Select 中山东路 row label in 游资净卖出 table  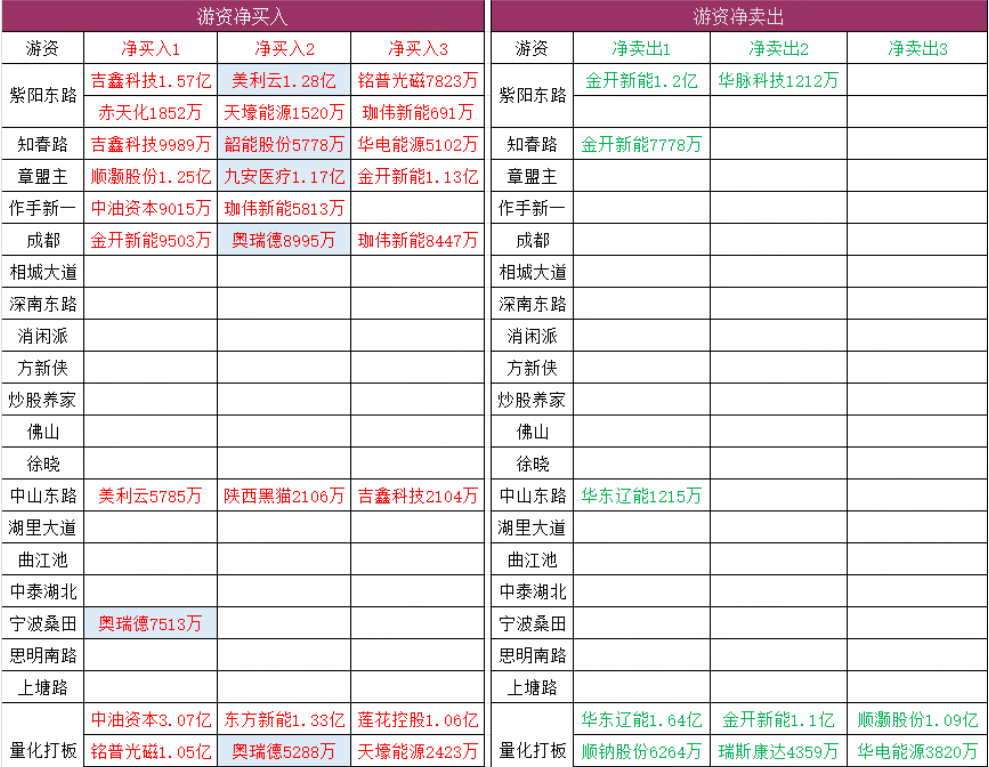click(x=532, y=496)
